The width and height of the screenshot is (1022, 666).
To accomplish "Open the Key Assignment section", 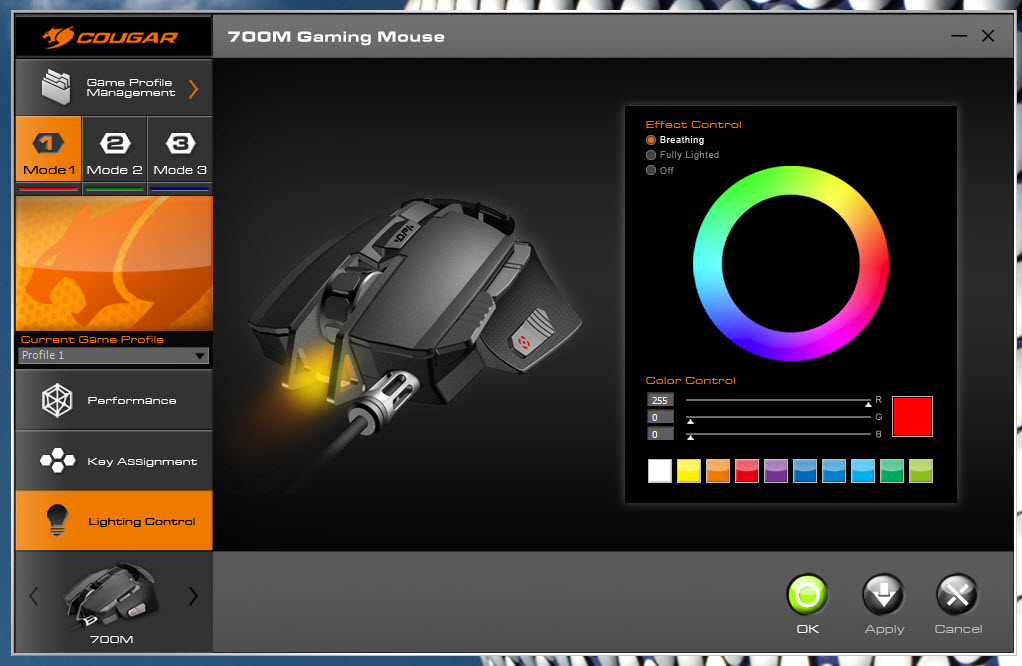I will (x=114, y=461).
